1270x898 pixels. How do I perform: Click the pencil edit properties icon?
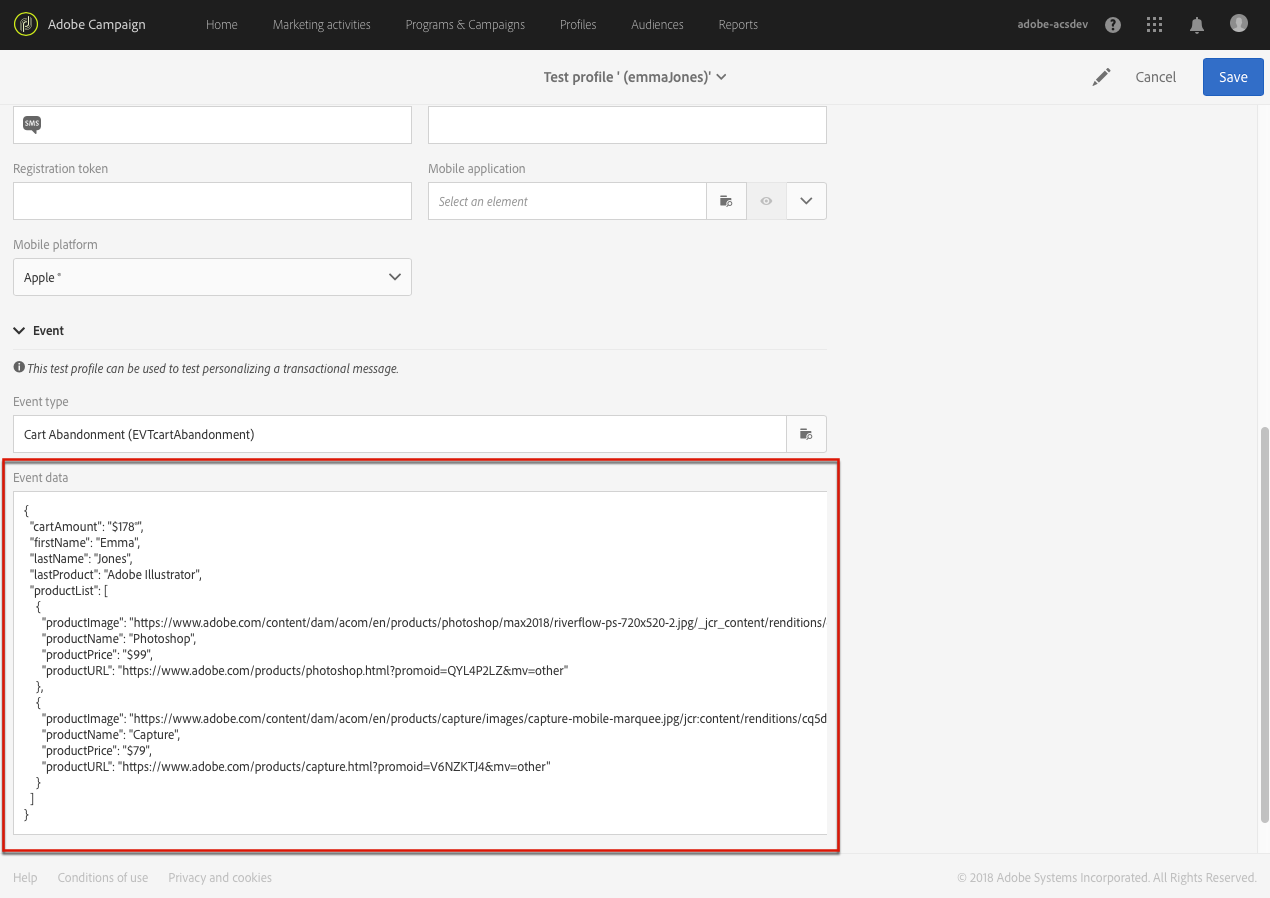1102,77
